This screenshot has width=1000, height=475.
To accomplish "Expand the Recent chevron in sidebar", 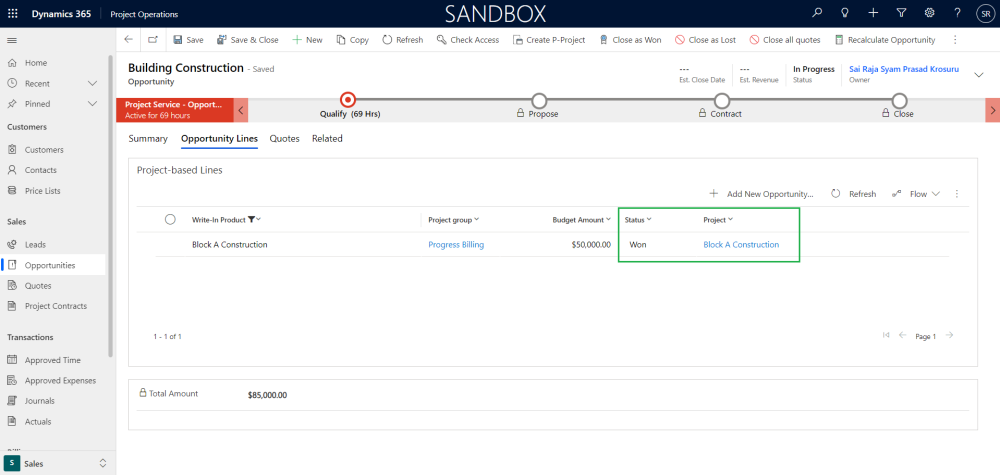I will (x=92, y=84).
